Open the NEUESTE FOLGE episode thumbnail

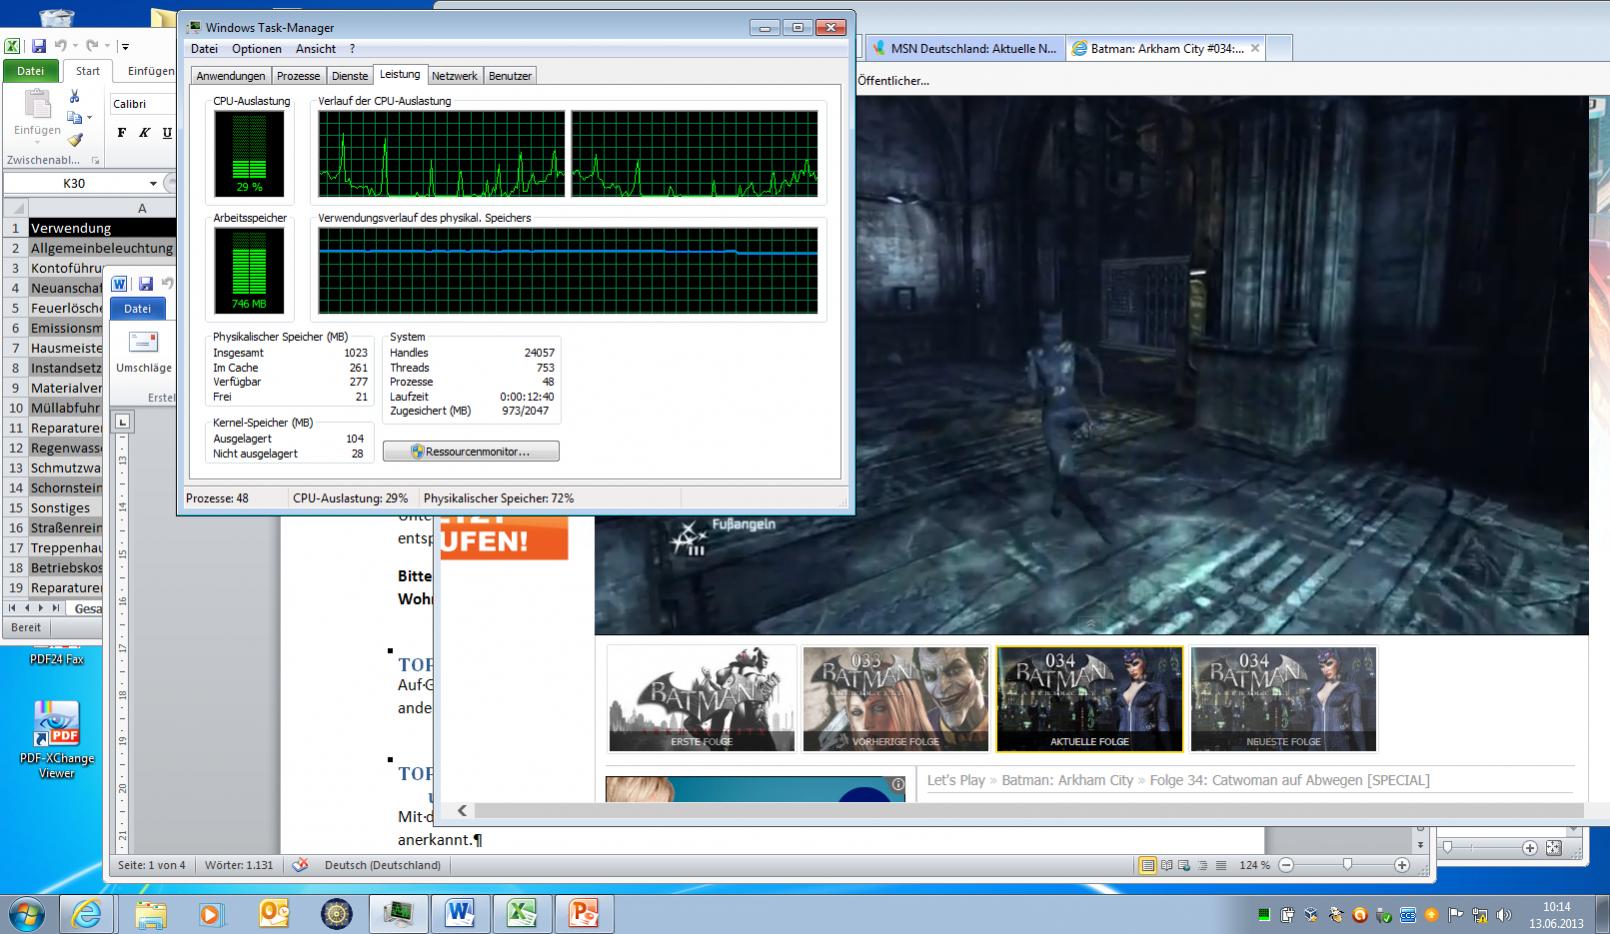pyautogui.click(x=1284, y=698)
